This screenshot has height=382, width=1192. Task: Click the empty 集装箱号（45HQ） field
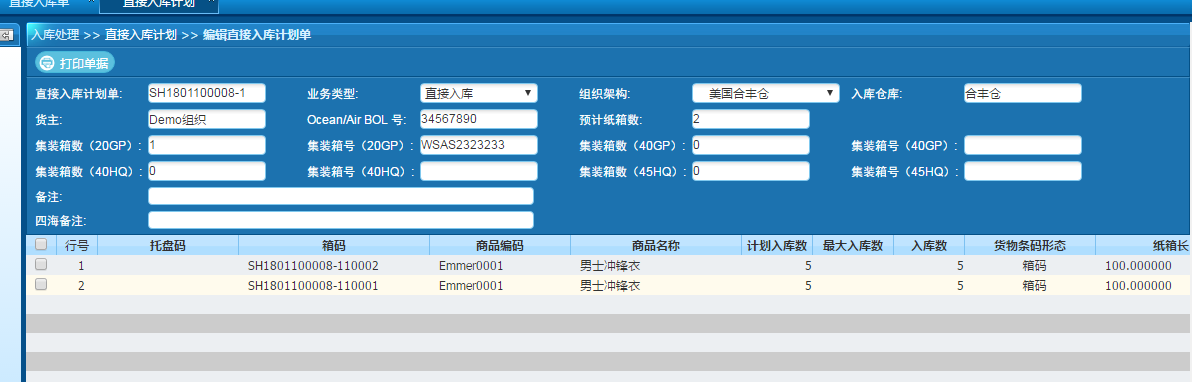click(x=1022, y=171)
